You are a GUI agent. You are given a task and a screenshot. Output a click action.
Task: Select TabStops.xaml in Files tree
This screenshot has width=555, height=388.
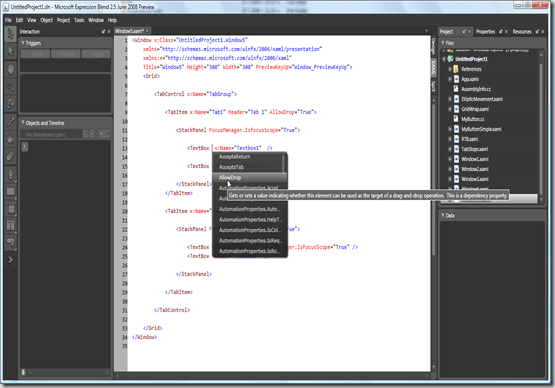pos(474,149)
